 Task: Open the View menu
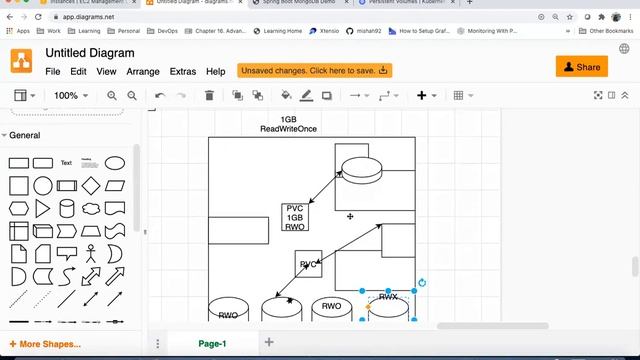pos(106,71)
